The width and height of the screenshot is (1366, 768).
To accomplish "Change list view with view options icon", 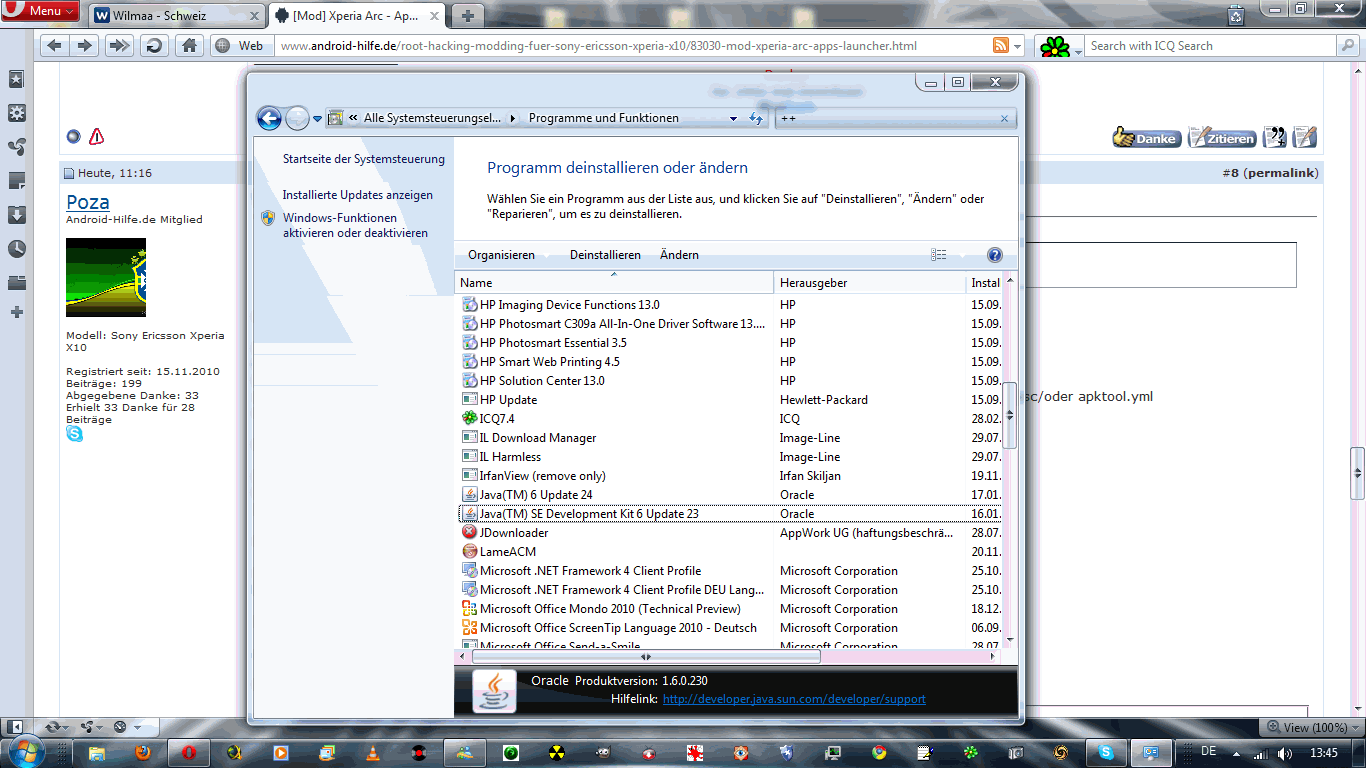I will click(938, 255).
